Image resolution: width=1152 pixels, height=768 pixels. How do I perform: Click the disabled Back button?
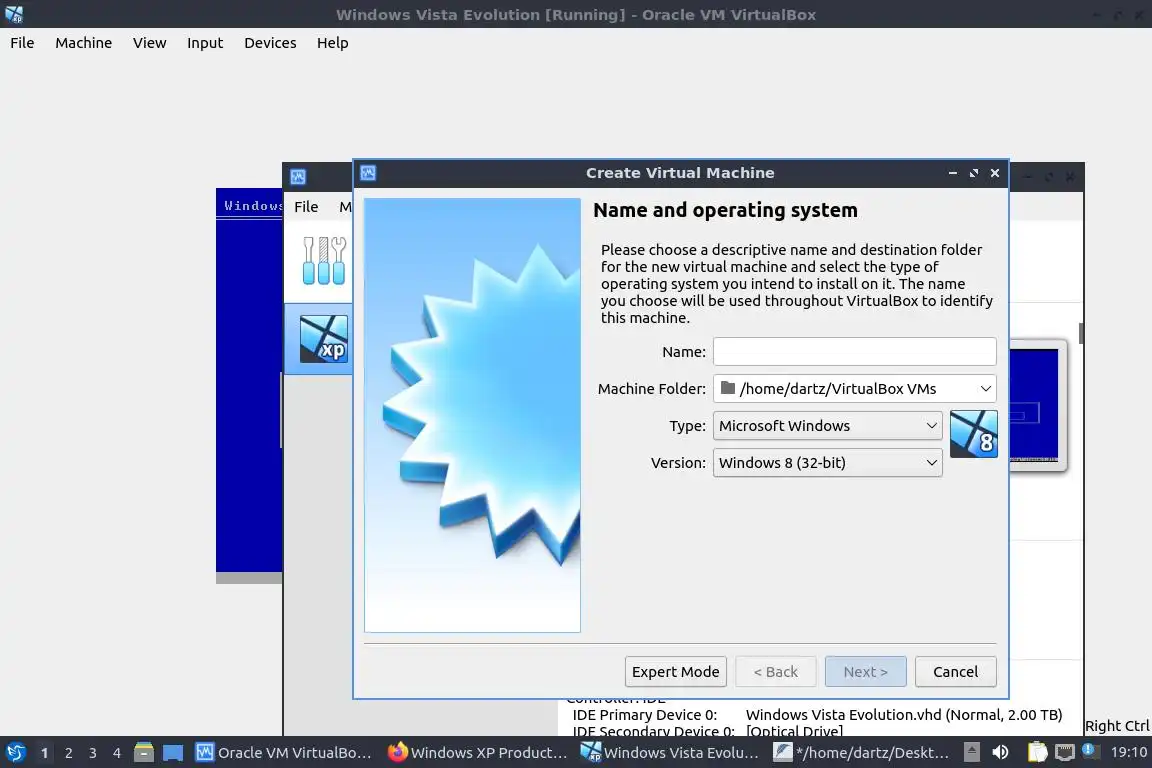coord(776,672)
